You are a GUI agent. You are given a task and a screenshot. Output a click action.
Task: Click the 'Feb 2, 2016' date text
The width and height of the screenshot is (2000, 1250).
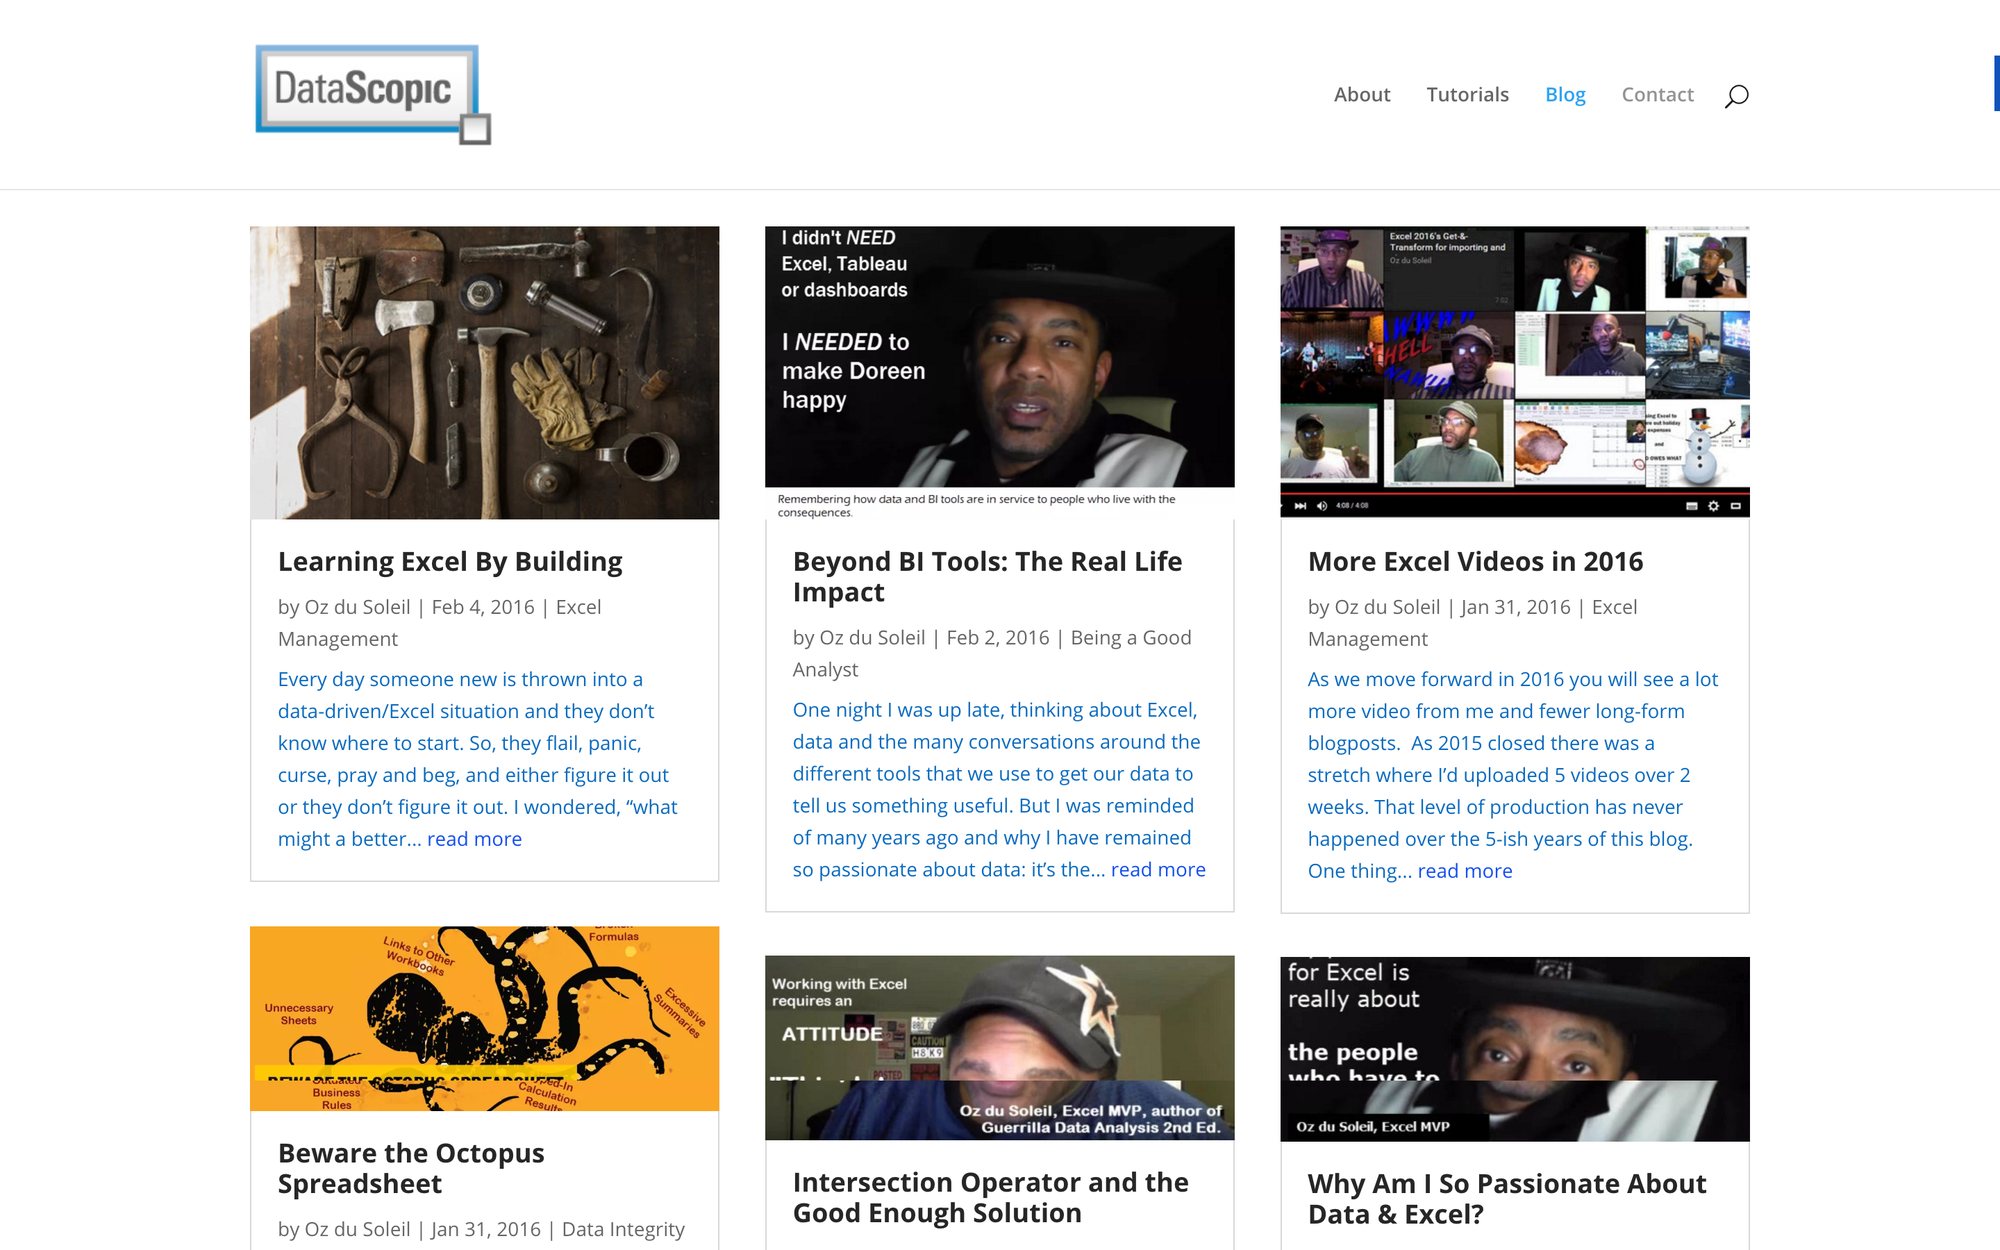pyautogui.click(x=998, y=638)
